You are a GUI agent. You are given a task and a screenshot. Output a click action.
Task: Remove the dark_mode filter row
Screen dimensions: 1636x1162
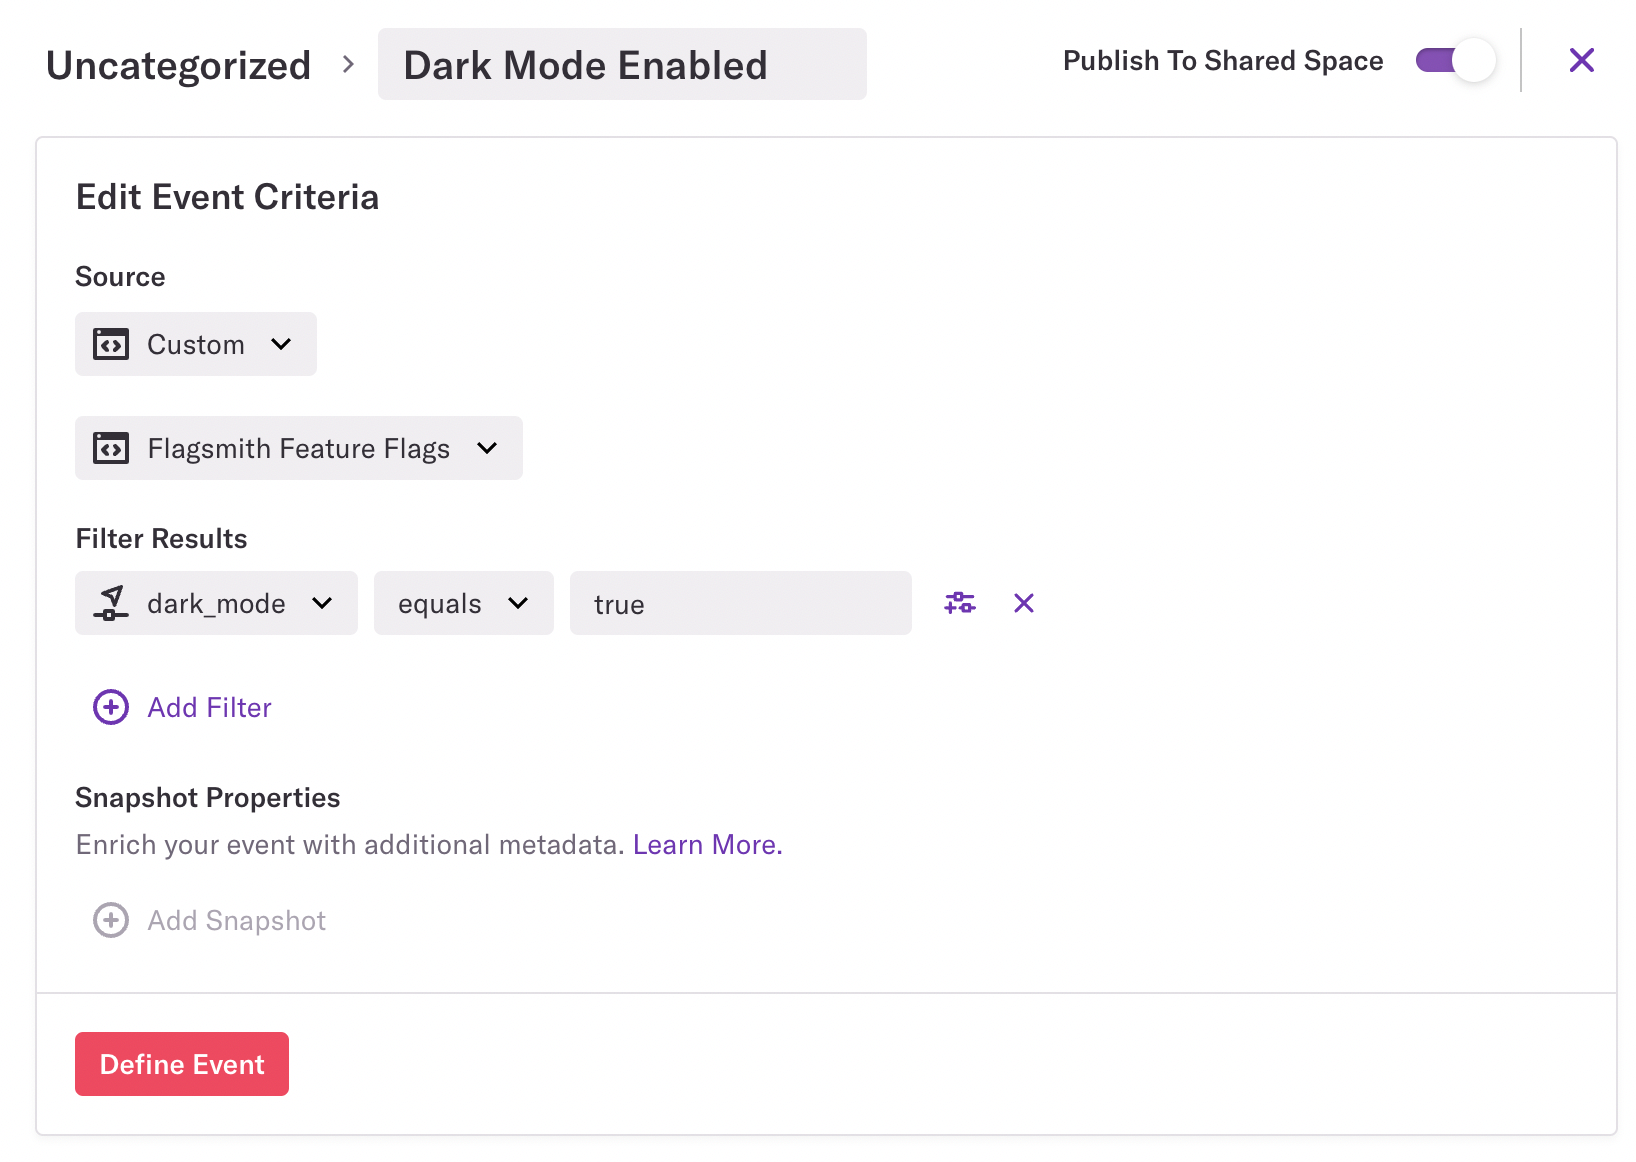(1024, 603)
